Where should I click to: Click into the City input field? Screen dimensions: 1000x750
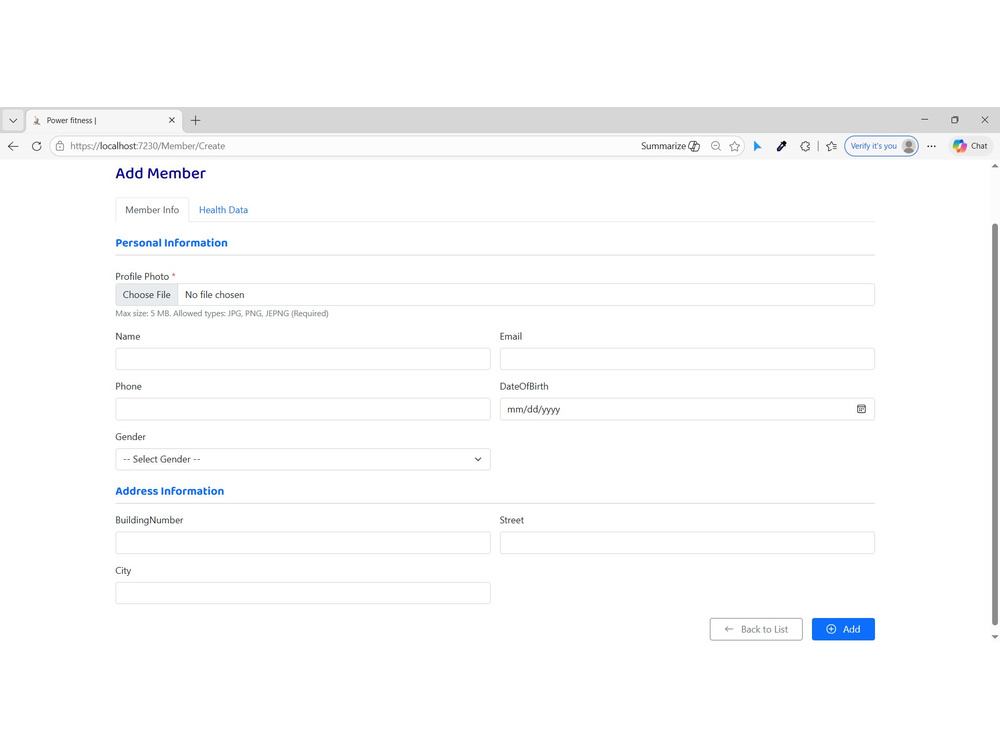(303, 593)
